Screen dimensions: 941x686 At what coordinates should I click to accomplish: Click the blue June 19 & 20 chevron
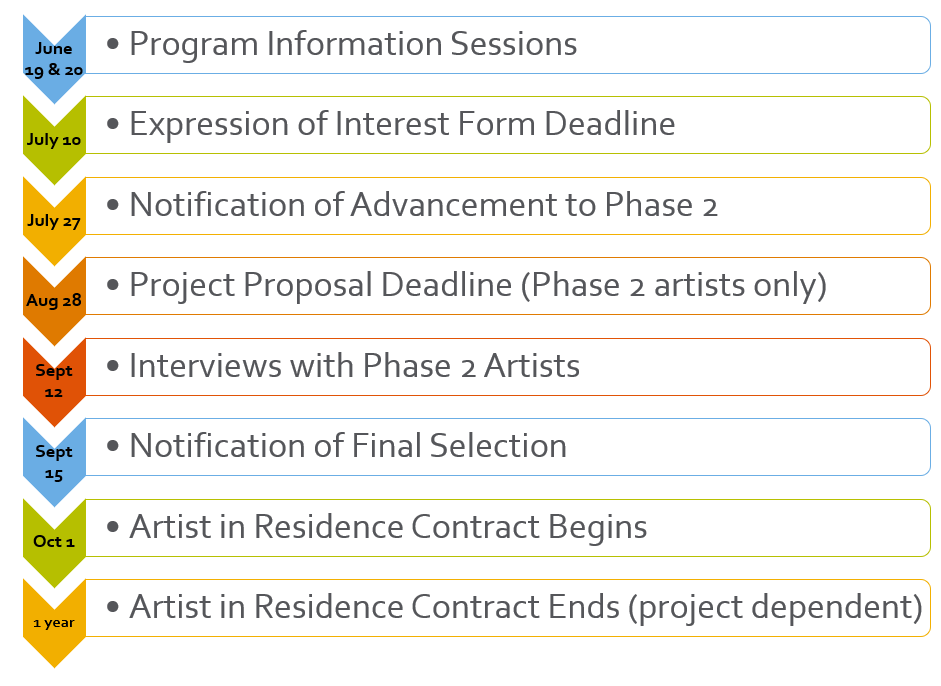(54, 59)
